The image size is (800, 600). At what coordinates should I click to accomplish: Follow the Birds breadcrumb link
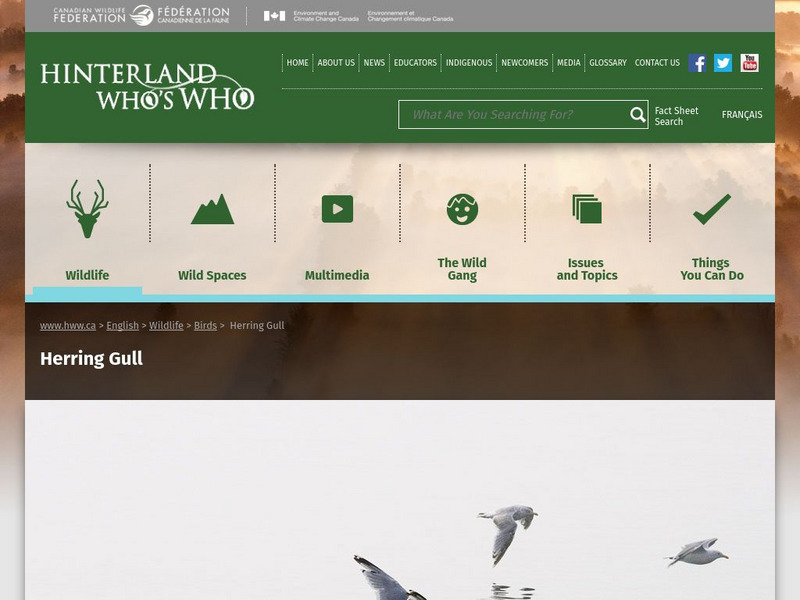tap(204, 325)
